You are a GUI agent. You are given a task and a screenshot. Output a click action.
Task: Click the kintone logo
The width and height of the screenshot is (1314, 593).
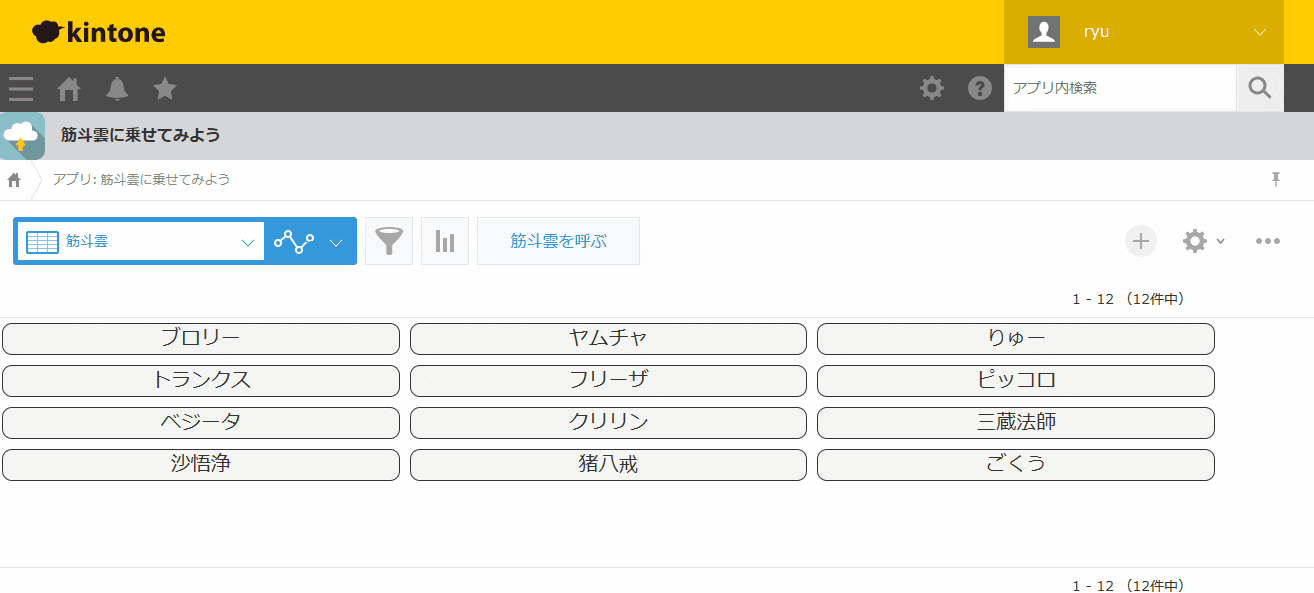pos(99,32)
